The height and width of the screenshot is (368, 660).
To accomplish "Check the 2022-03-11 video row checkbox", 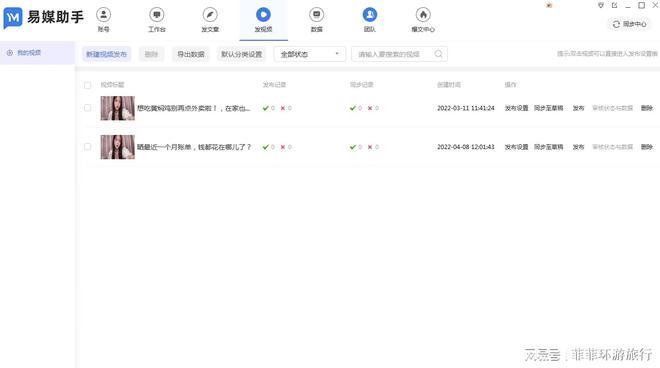I will click(88, 108).
